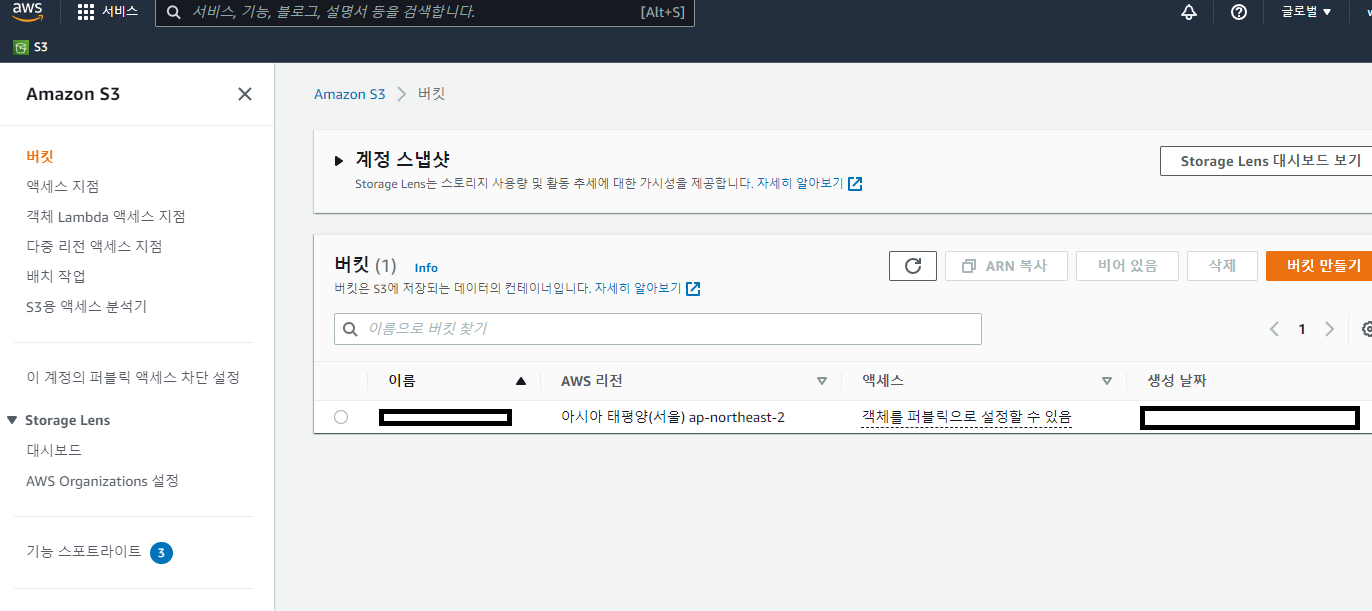Click the redacted bucket name link
Viewport: 1372px width, 611px height.
pyautogui.click(x=446, y=418)
